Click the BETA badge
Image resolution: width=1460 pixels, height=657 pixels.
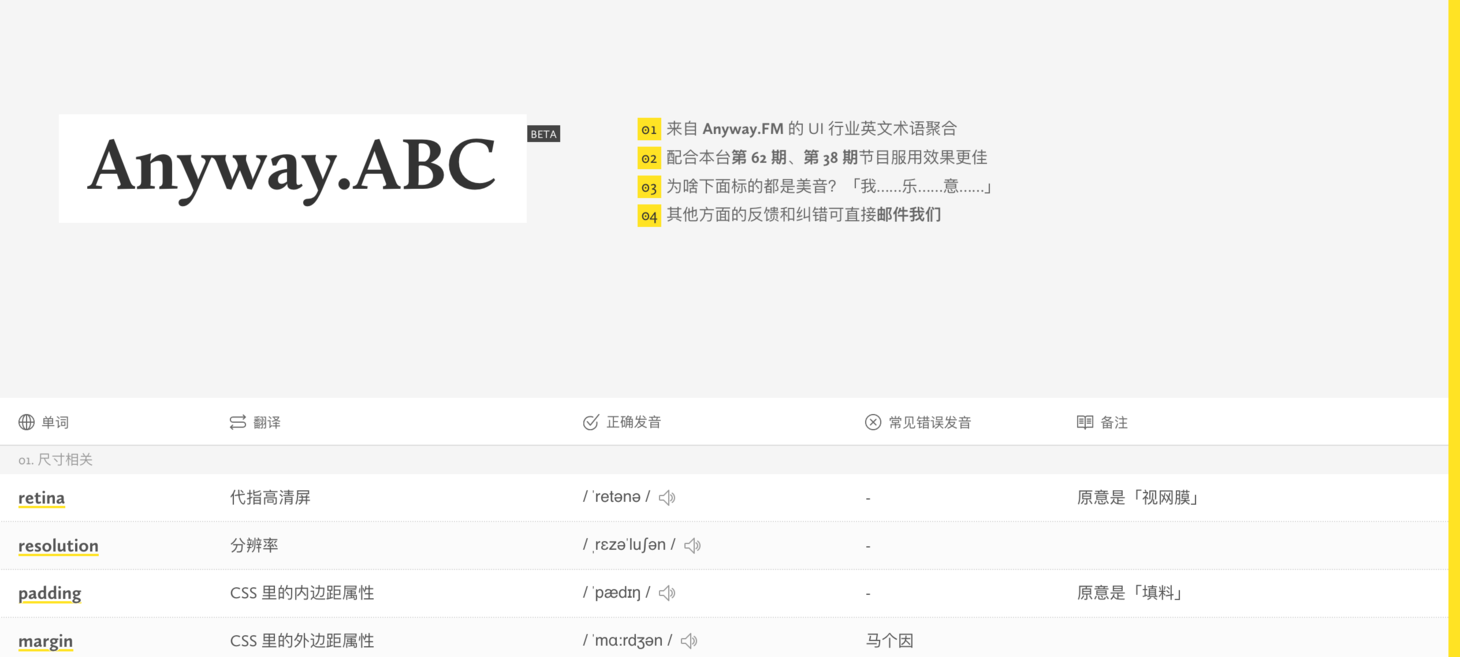(544, 134)
